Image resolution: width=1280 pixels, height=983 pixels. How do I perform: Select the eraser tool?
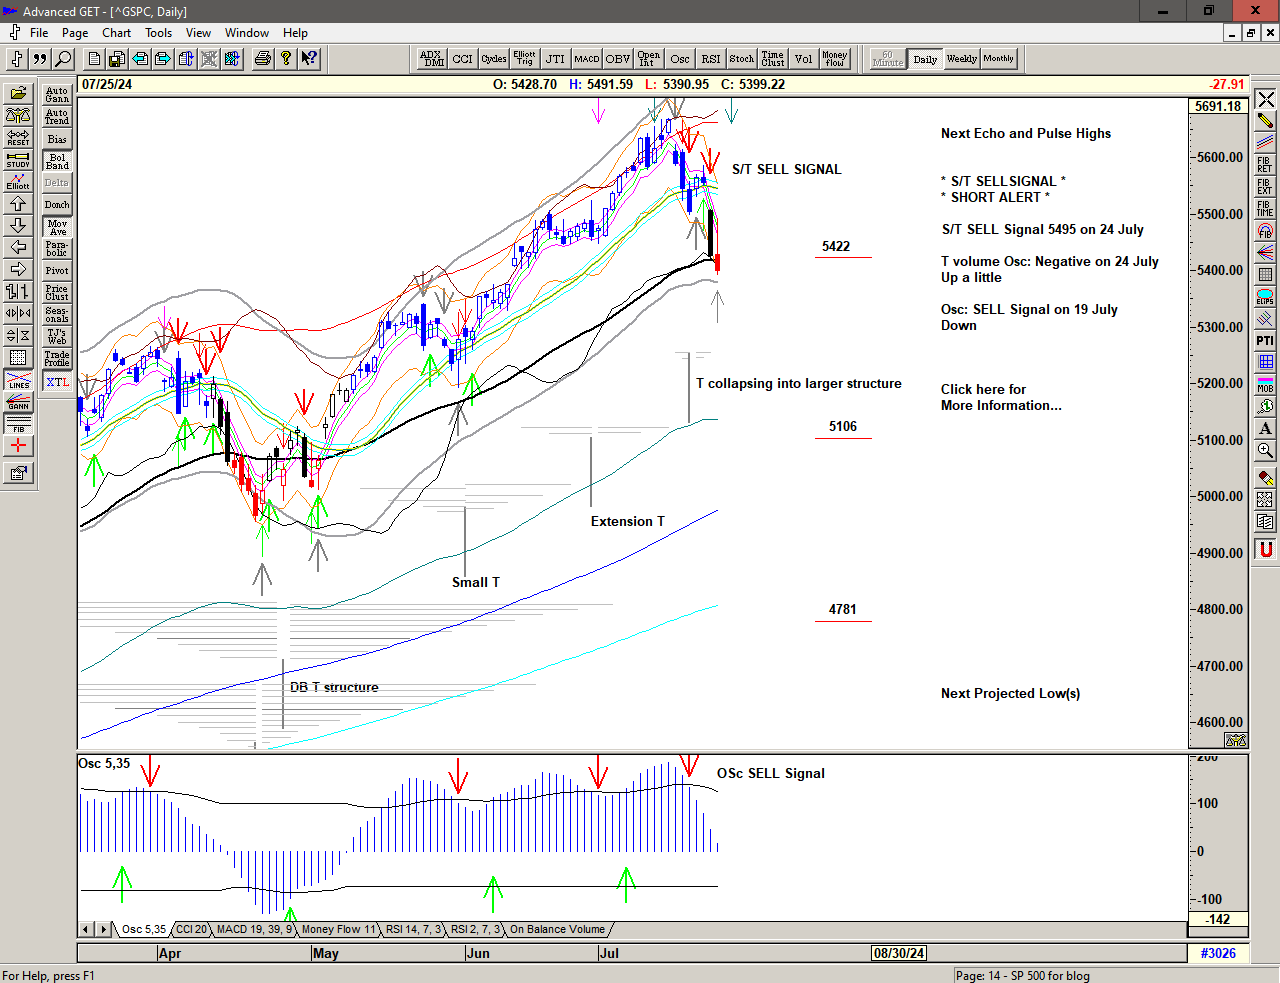1265,478
